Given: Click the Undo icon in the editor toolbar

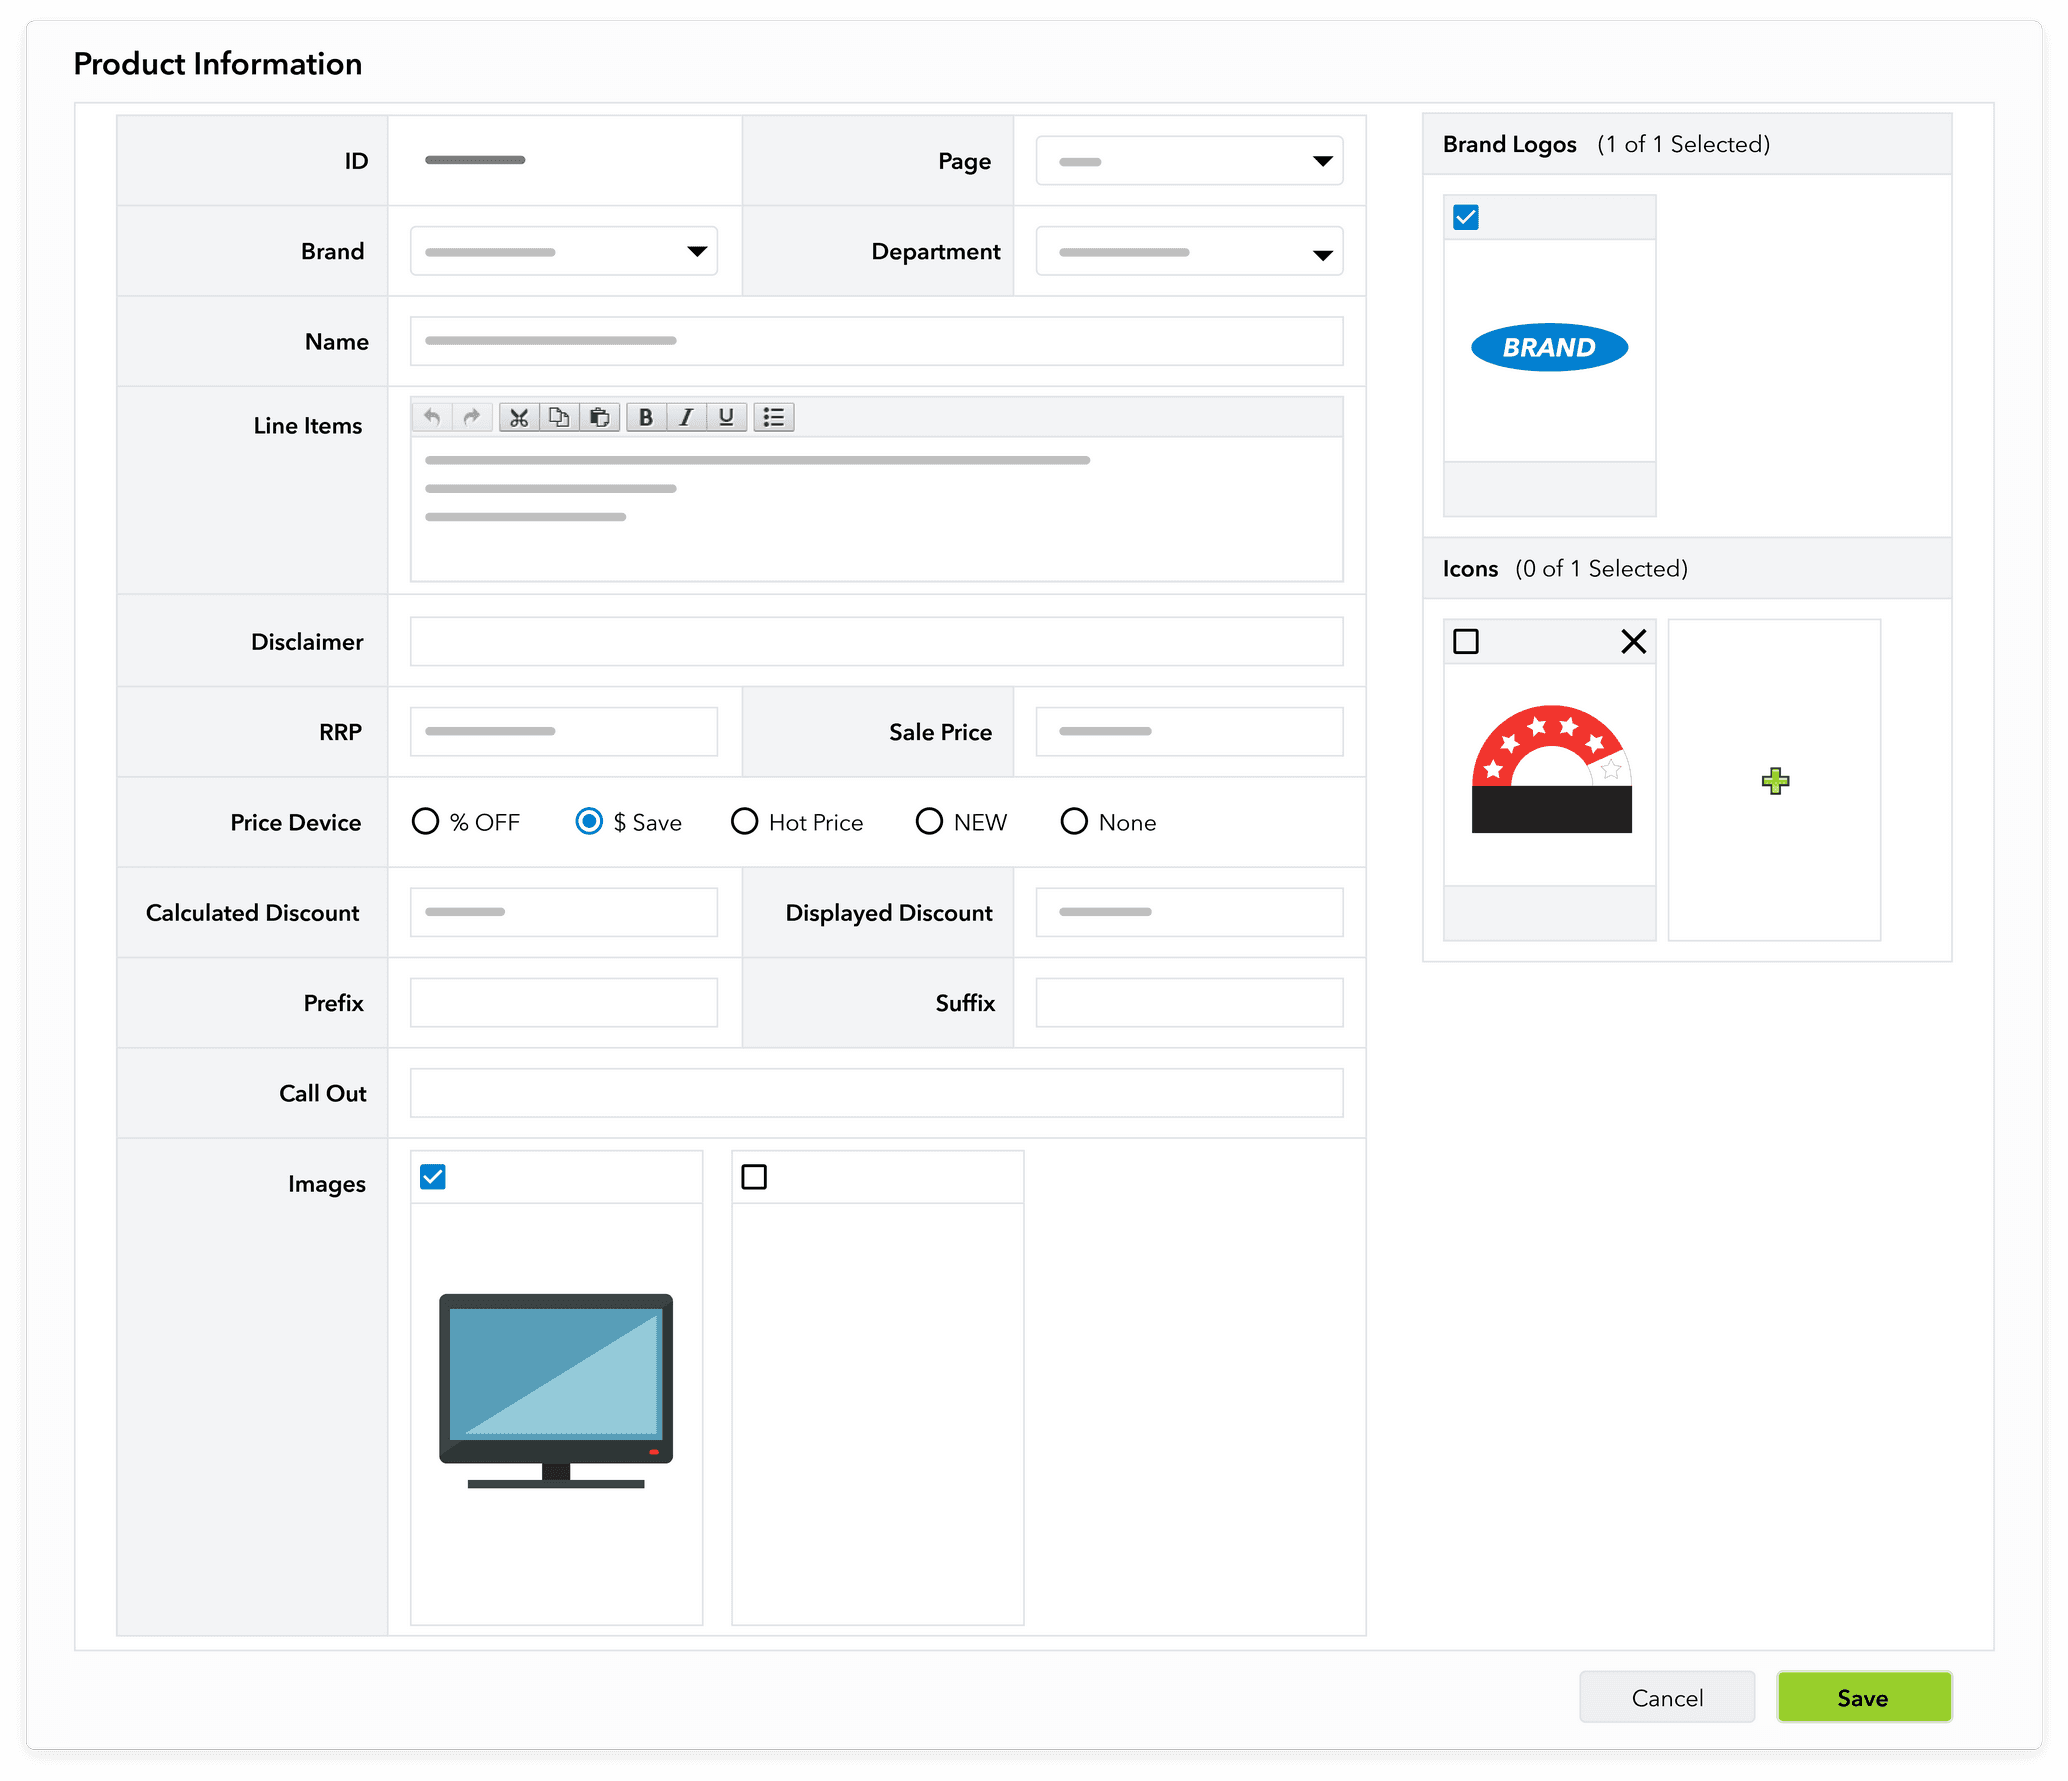Looking at the screenshot, I should tap(432, 417).
